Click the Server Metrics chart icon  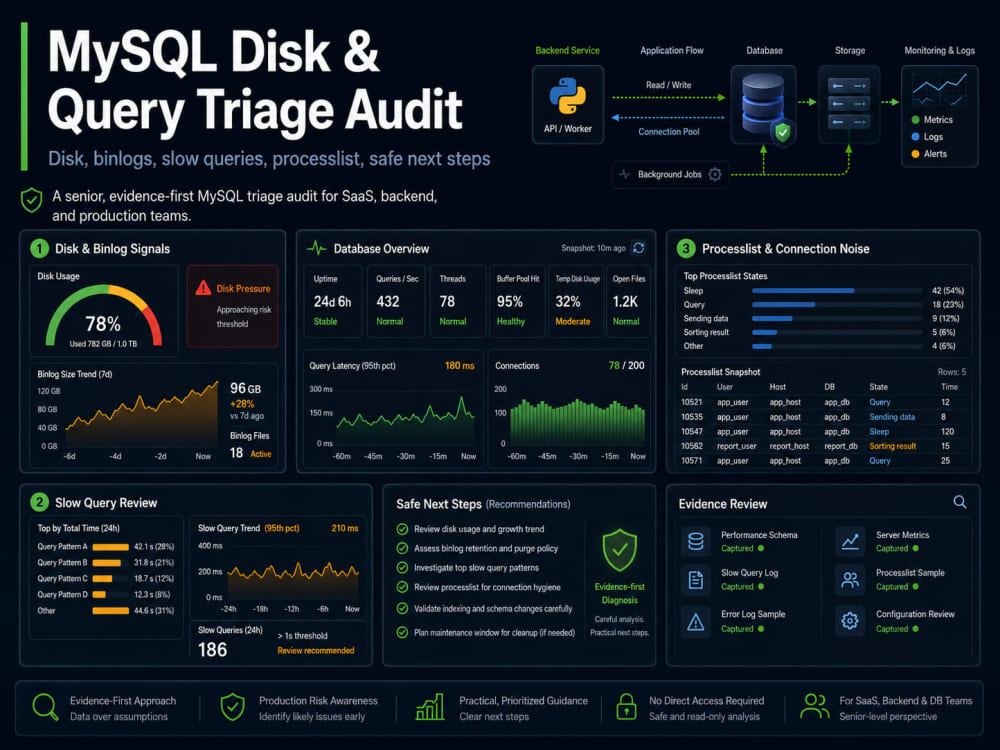tap(849, 541)
